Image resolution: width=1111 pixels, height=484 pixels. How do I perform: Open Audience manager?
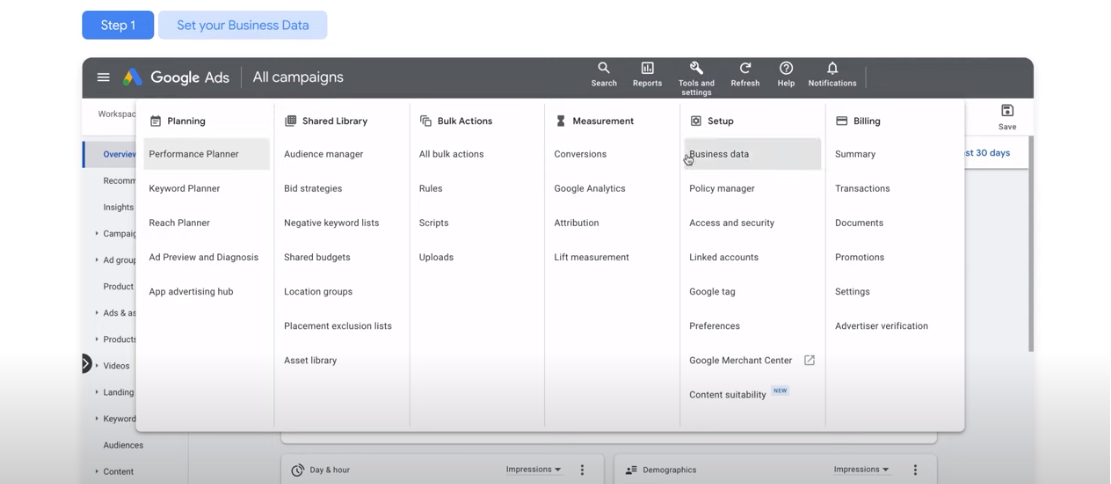(x=323, y=154)
